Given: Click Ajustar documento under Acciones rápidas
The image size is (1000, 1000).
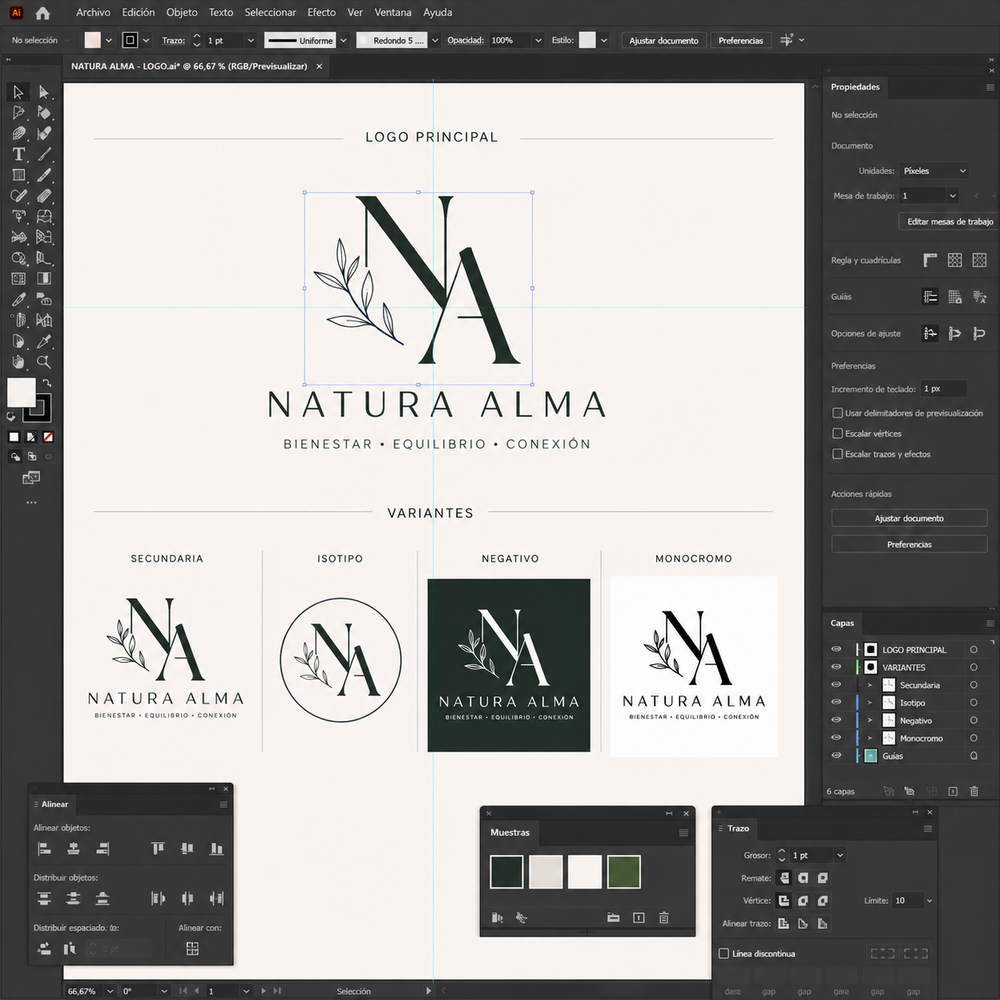Looking at the screenshot, I should click(909, 518).
